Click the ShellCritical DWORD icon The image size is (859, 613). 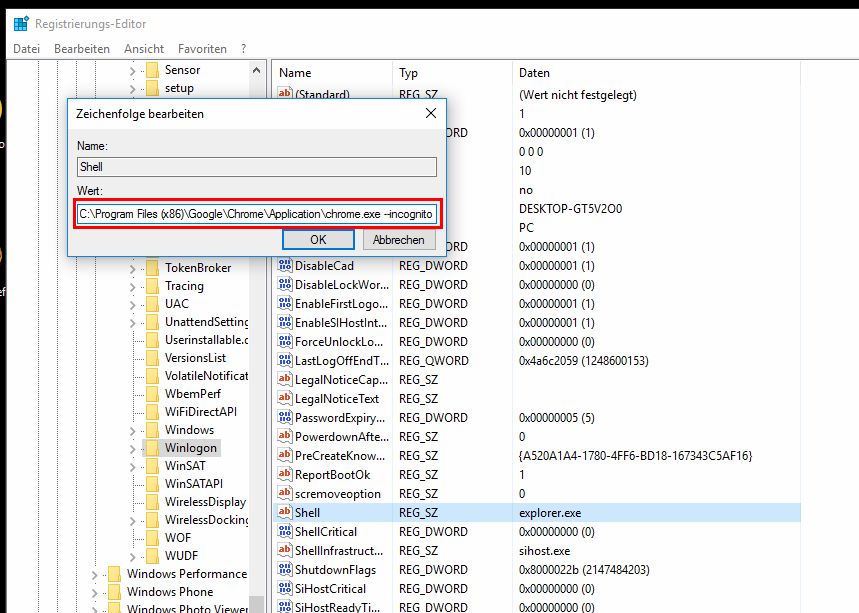coord(284,531)
